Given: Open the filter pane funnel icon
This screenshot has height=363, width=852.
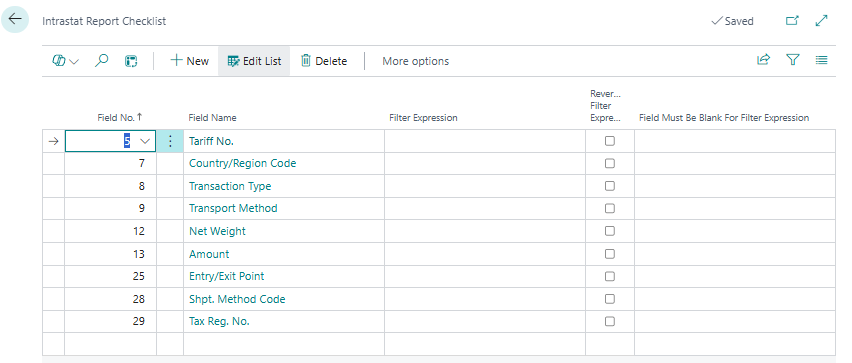Looking at the screenshot, I should pyautogui.click(x=793, y=60).
